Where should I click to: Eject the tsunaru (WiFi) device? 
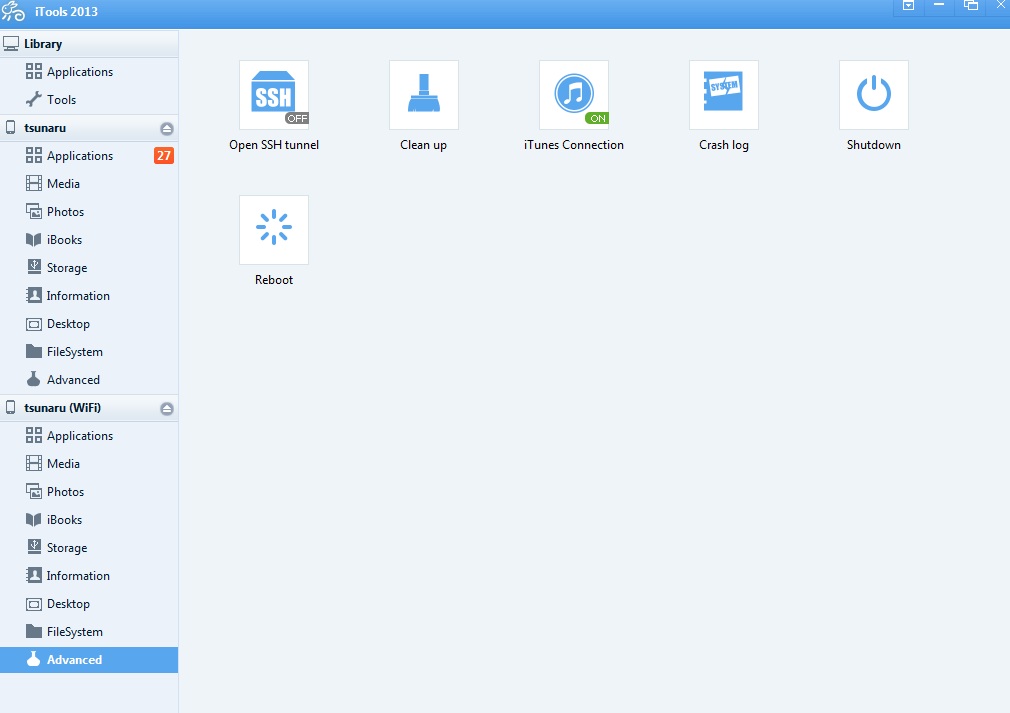click(167, 408)
